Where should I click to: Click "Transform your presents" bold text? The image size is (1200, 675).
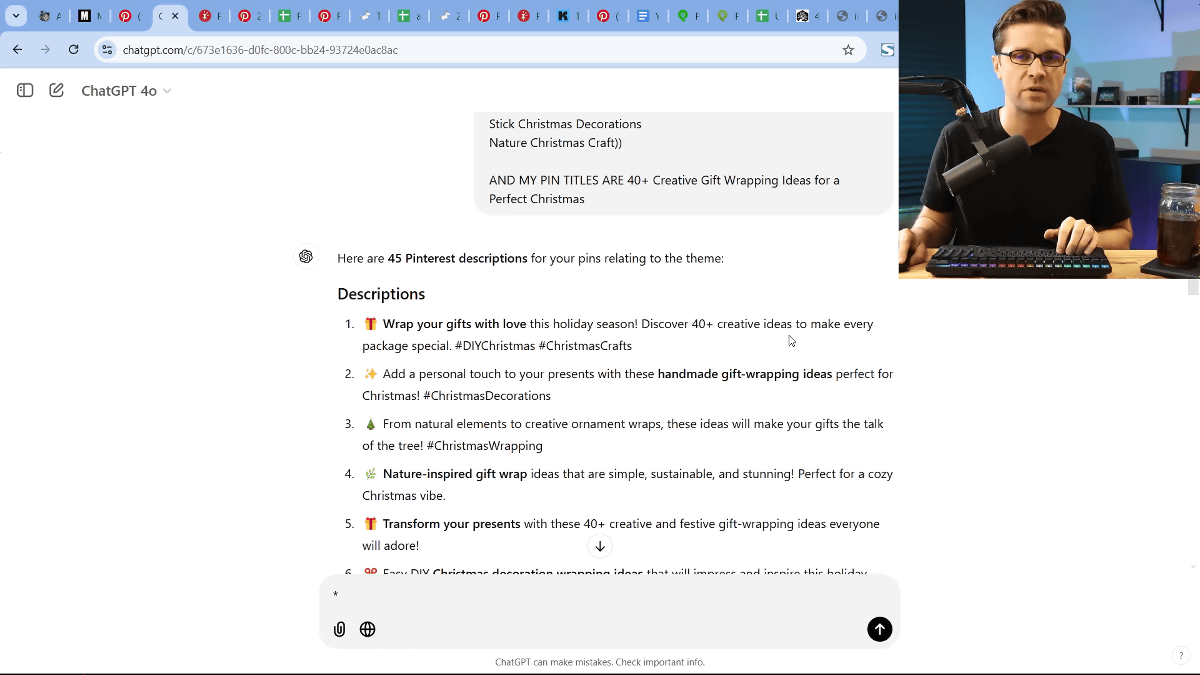(452, 524)
